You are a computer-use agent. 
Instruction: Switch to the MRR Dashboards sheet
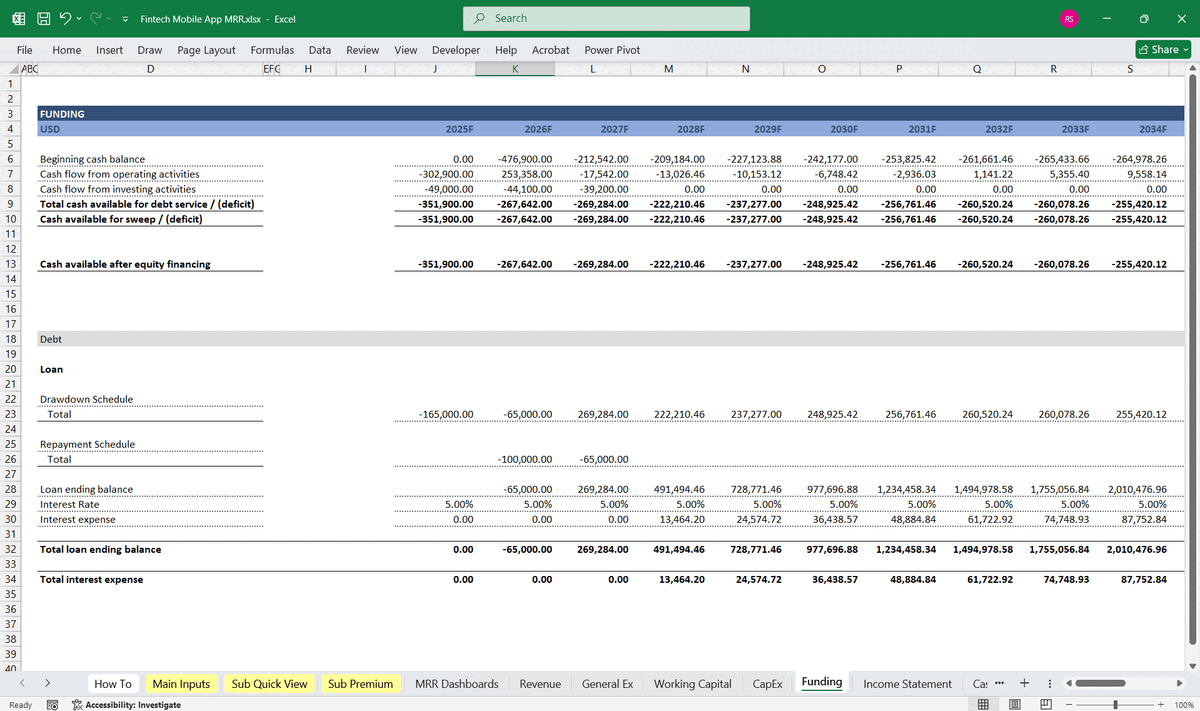pyautogui.click(x=456, y=683)
